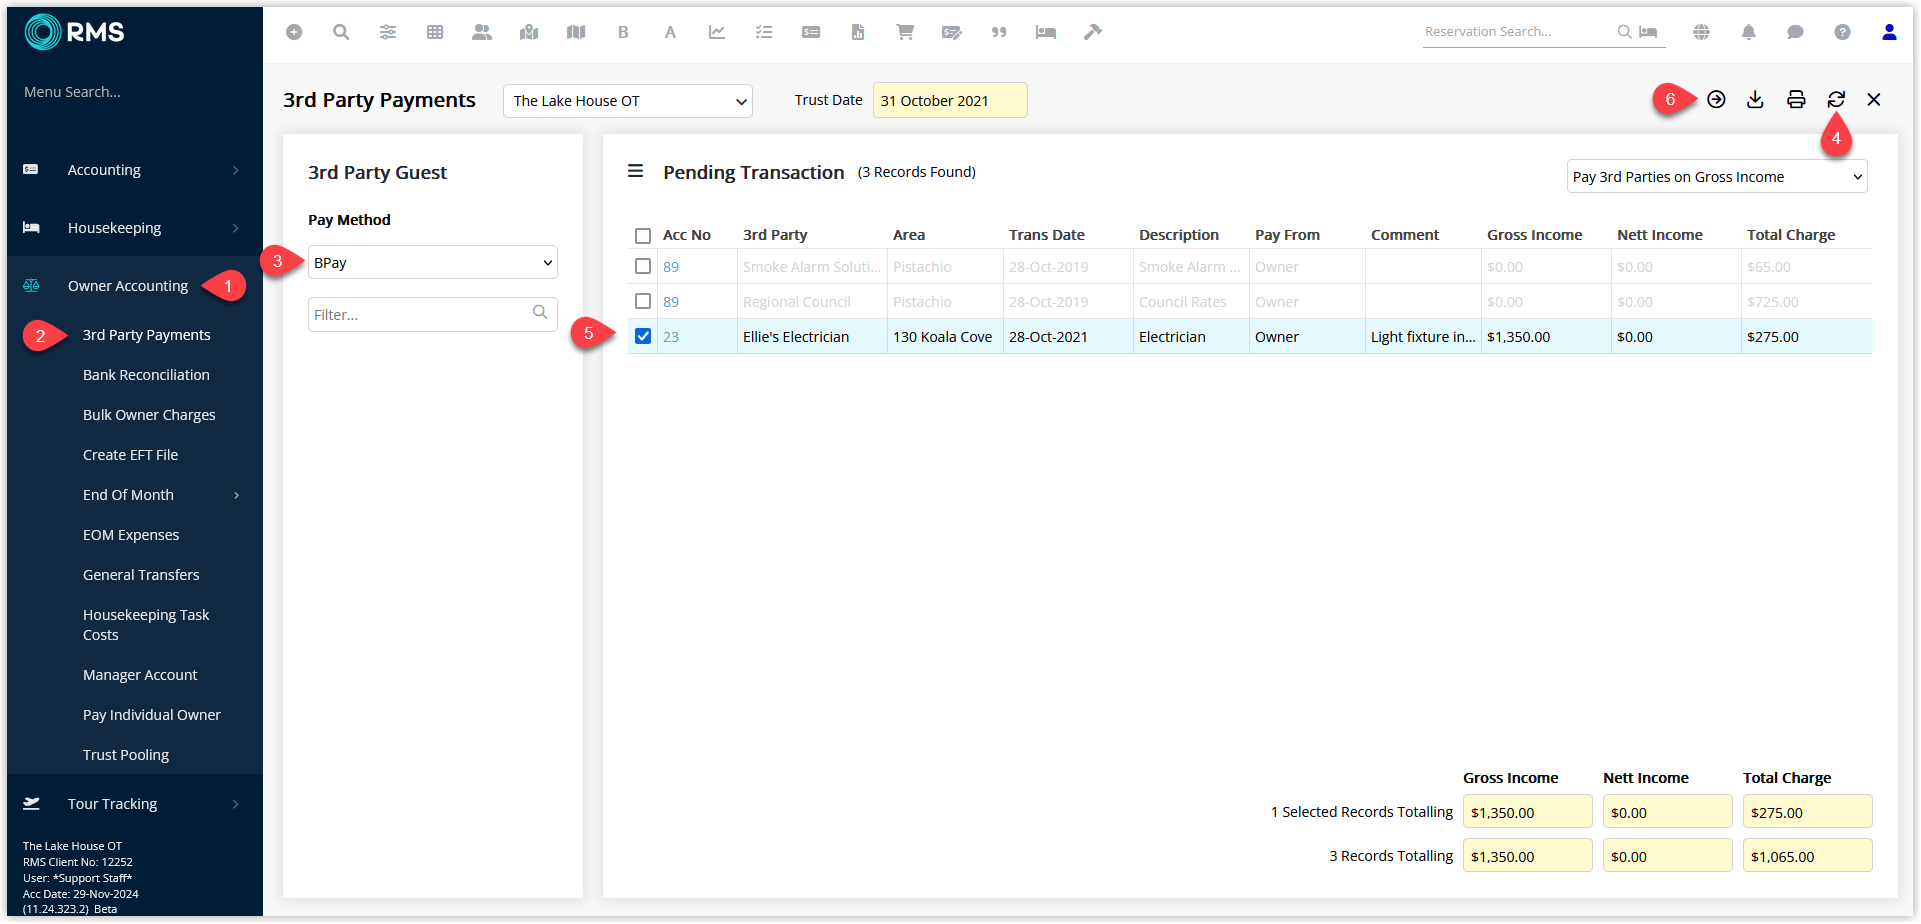Open the bed icon in main toolbar

[1046, 32]
